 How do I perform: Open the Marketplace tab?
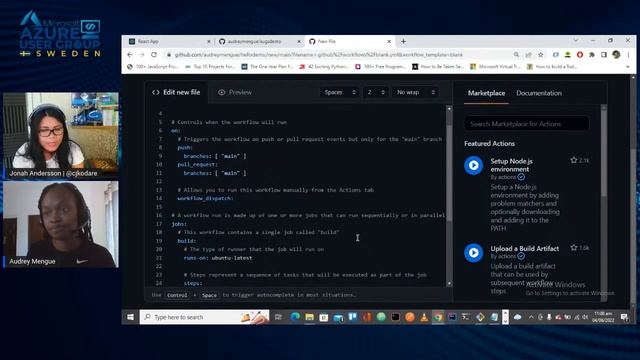(486, 93)
